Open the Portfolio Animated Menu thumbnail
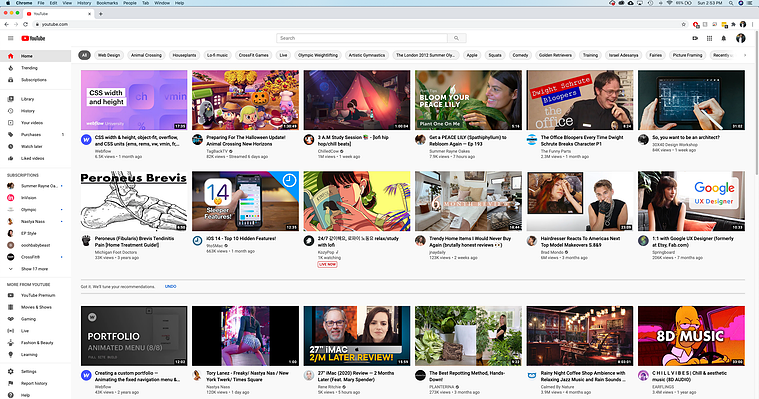The image size is (759, 399). [x=134, y=336]
